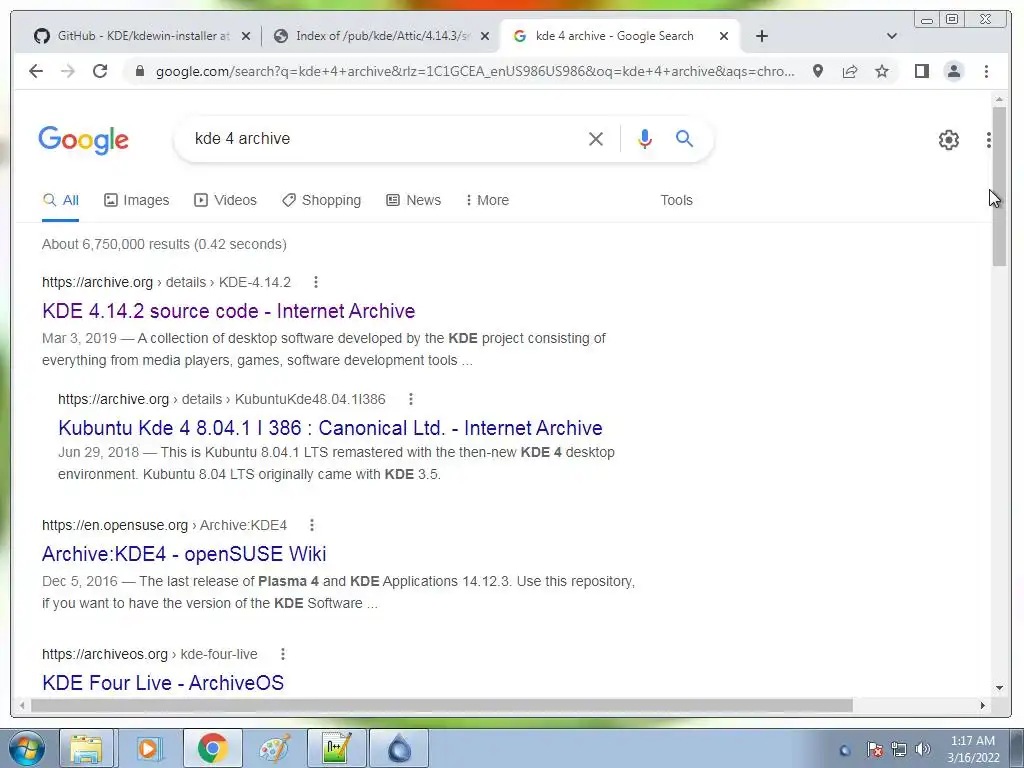Screen dimensions: 1024x768
Task: Share this page using the share icon
Action: click(850, 71)
